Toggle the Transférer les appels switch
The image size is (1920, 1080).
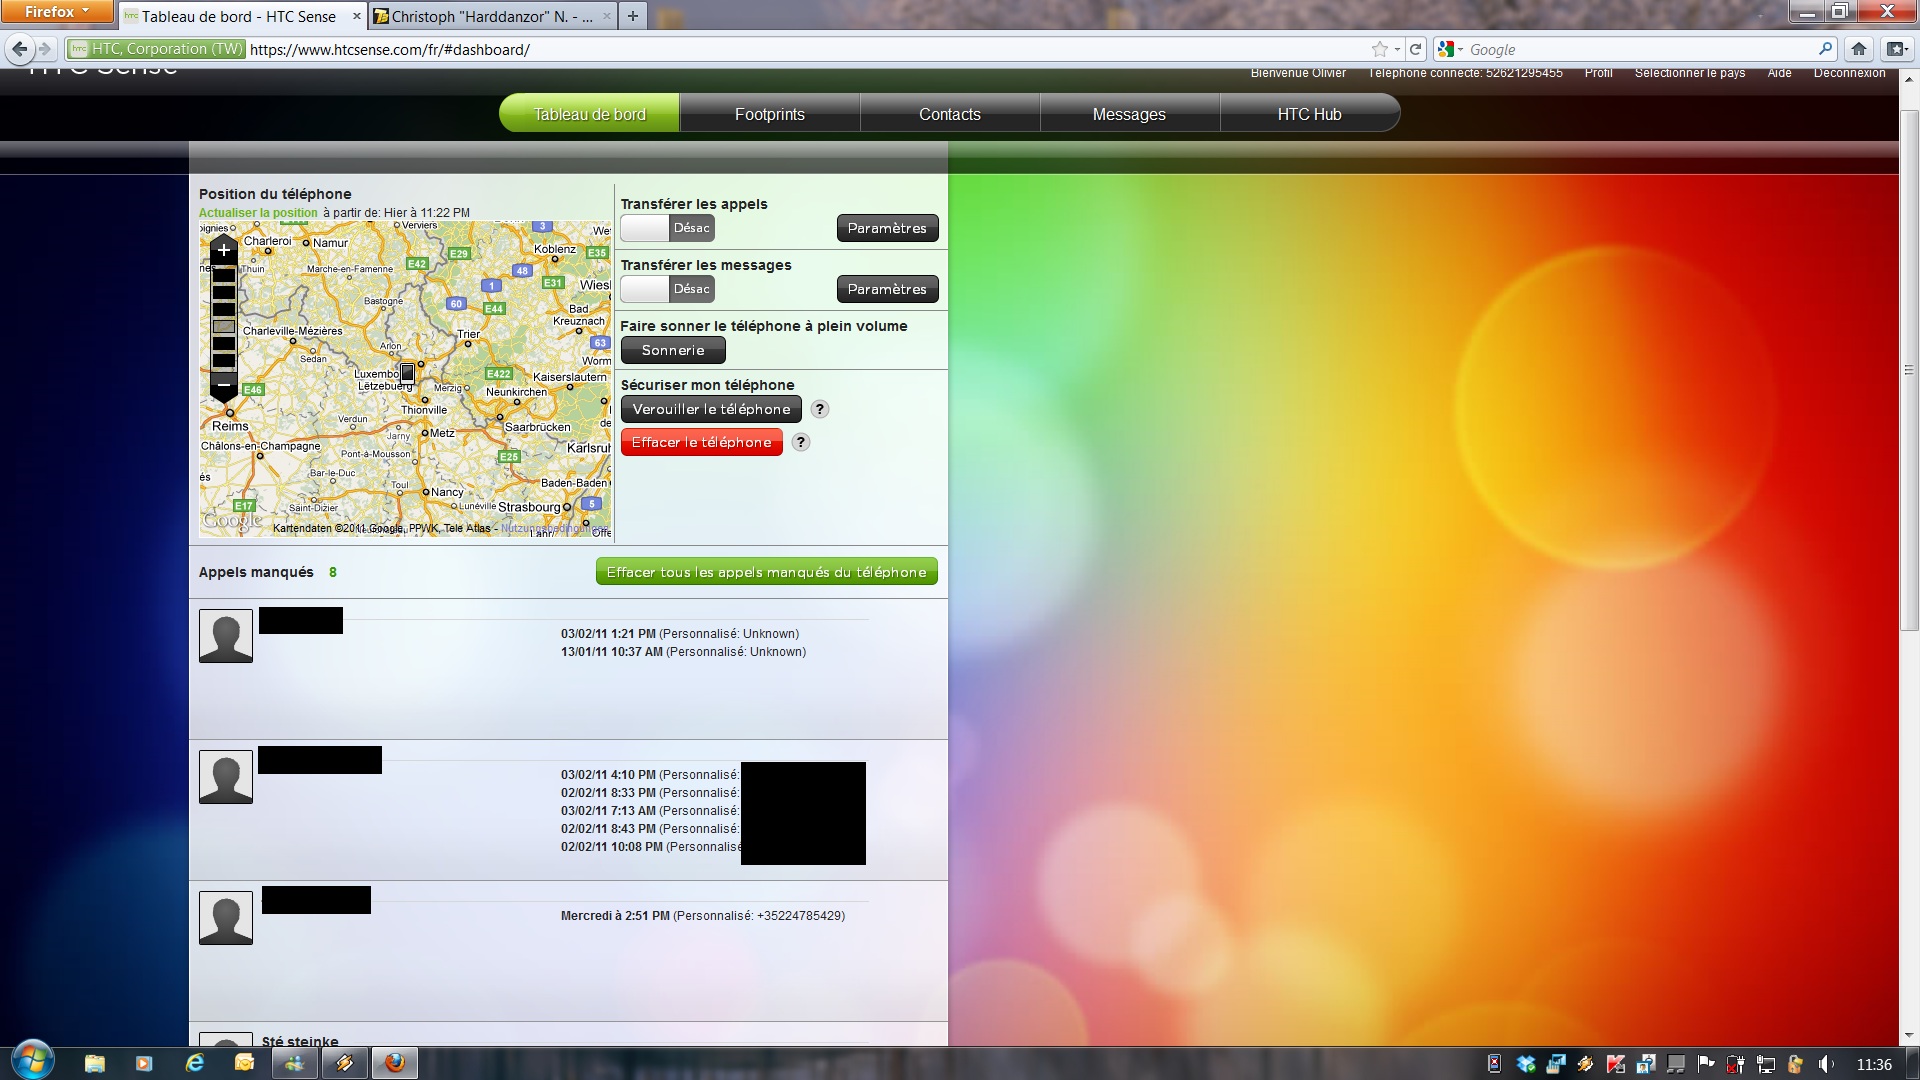coord(667,228)
